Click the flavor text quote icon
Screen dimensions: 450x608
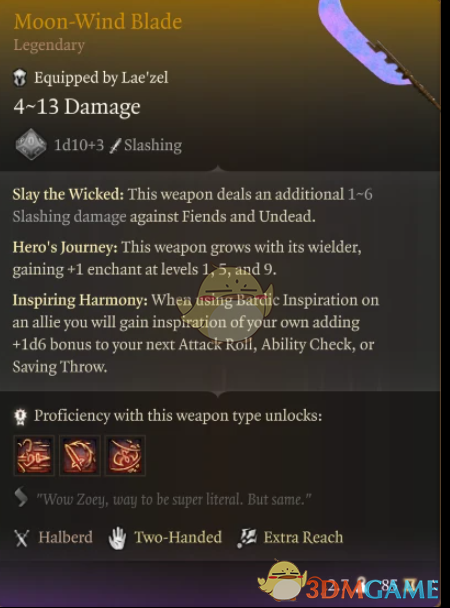(x=21, y=497)
